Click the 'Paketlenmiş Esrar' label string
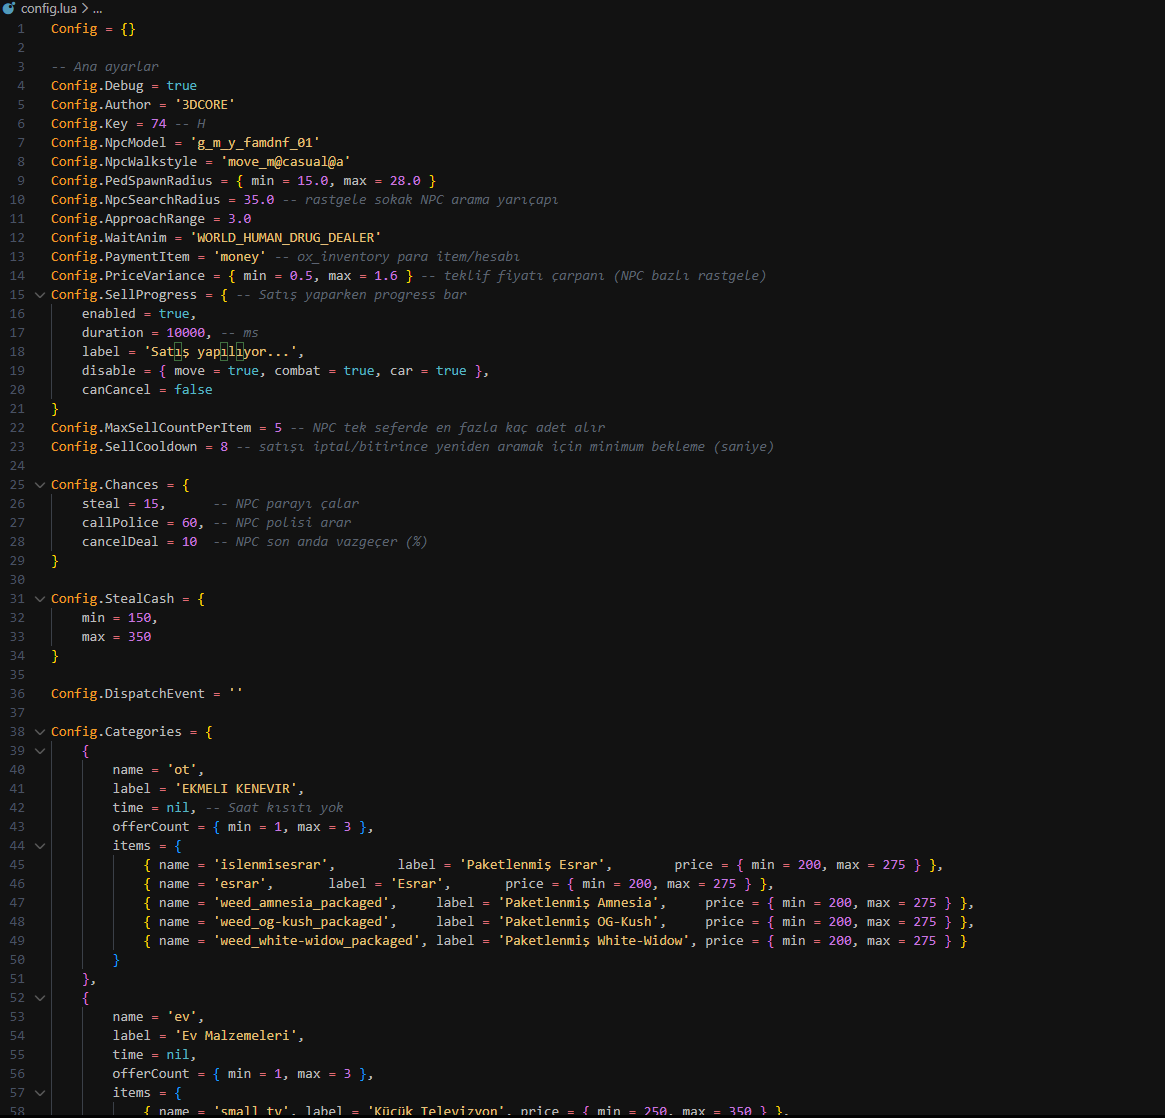Image resolution: width=1165 pixels, height=1118 pixels. point(532,865)
